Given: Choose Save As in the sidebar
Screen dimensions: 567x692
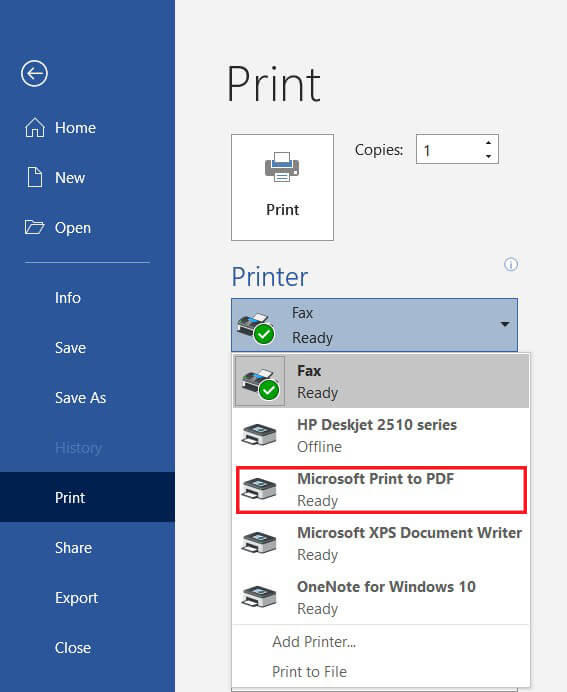Looking at the screenshot, I should pos(87,398).
